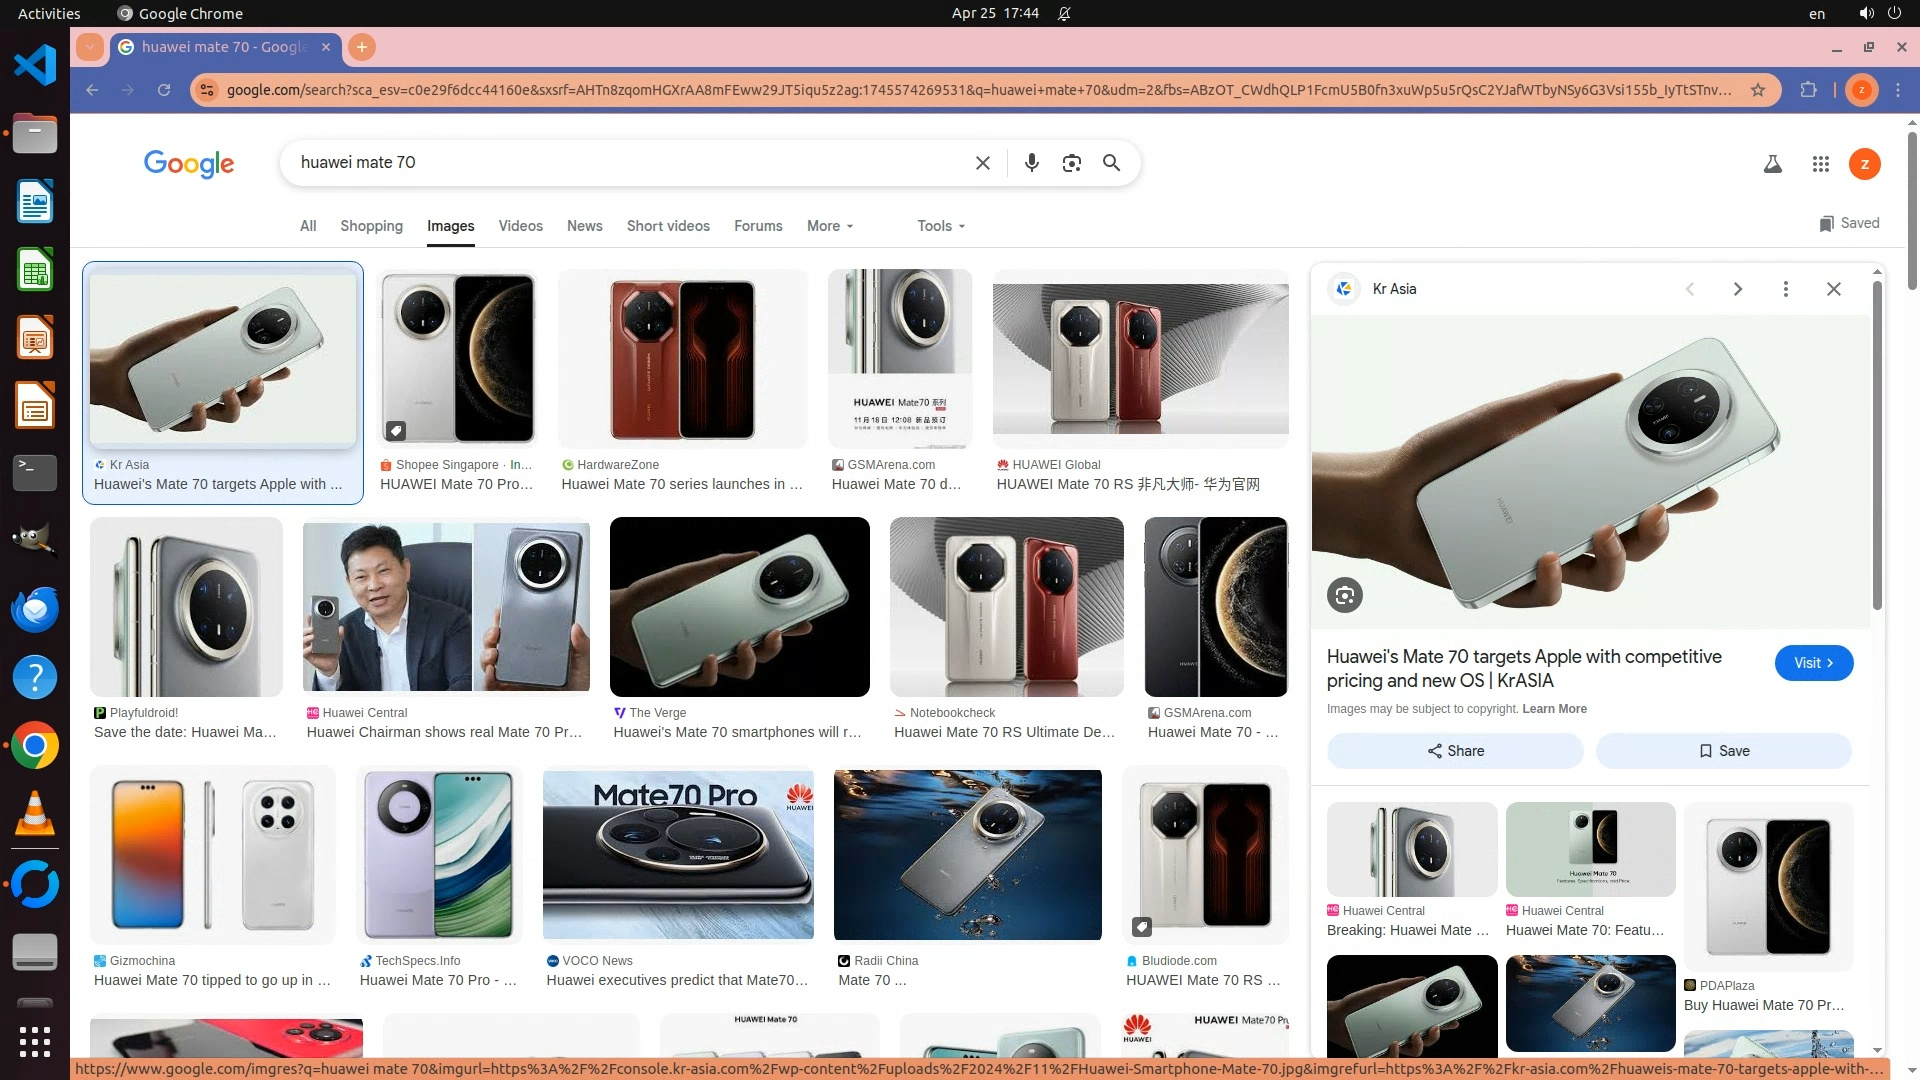Open Search Labs flask icon
This screenshot has width=1920, height=1080.
(1772, 164)
